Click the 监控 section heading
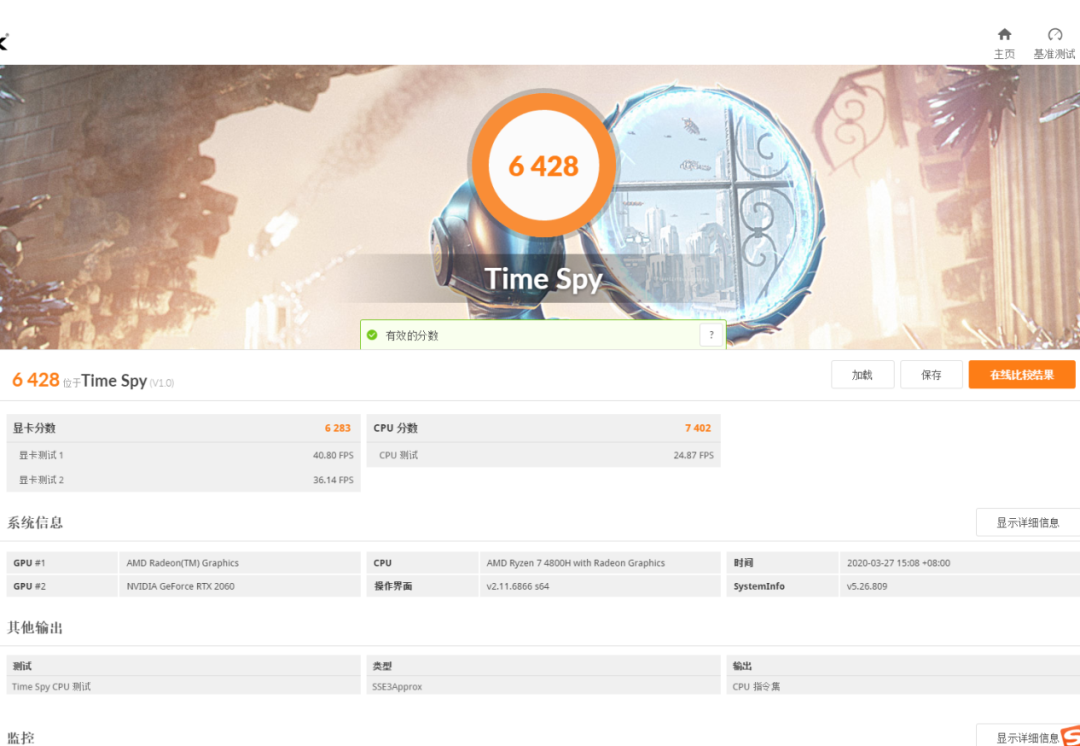This screenshot has height=746, width=1080. tap(20, 738)
